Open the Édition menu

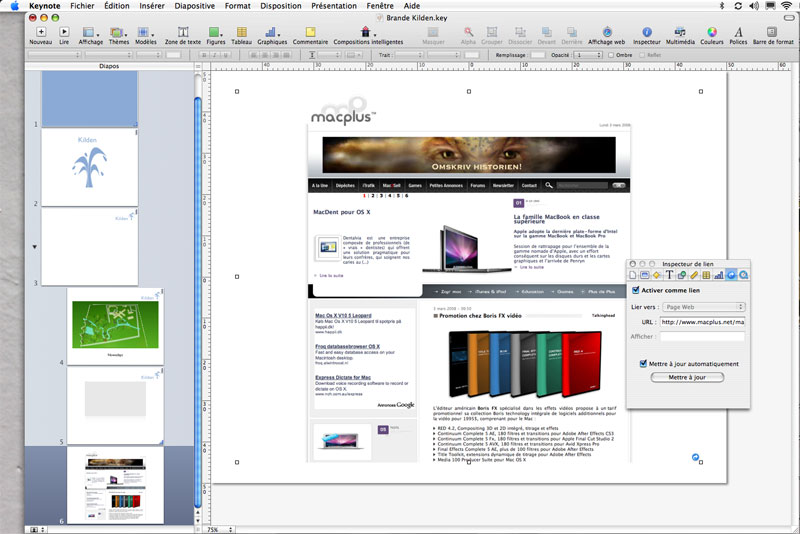point(117,6)
